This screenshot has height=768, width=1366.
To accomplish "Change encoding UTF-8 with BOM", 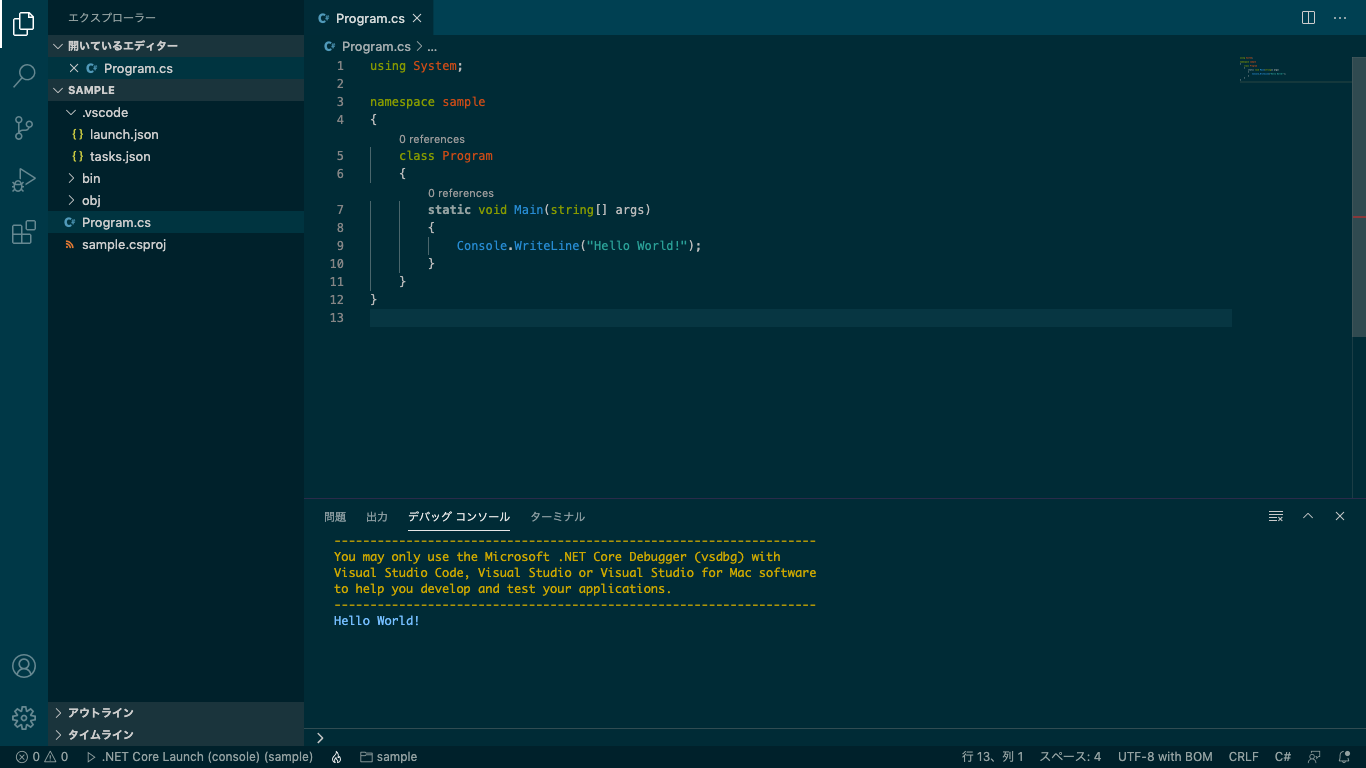I will (1165, 757).
